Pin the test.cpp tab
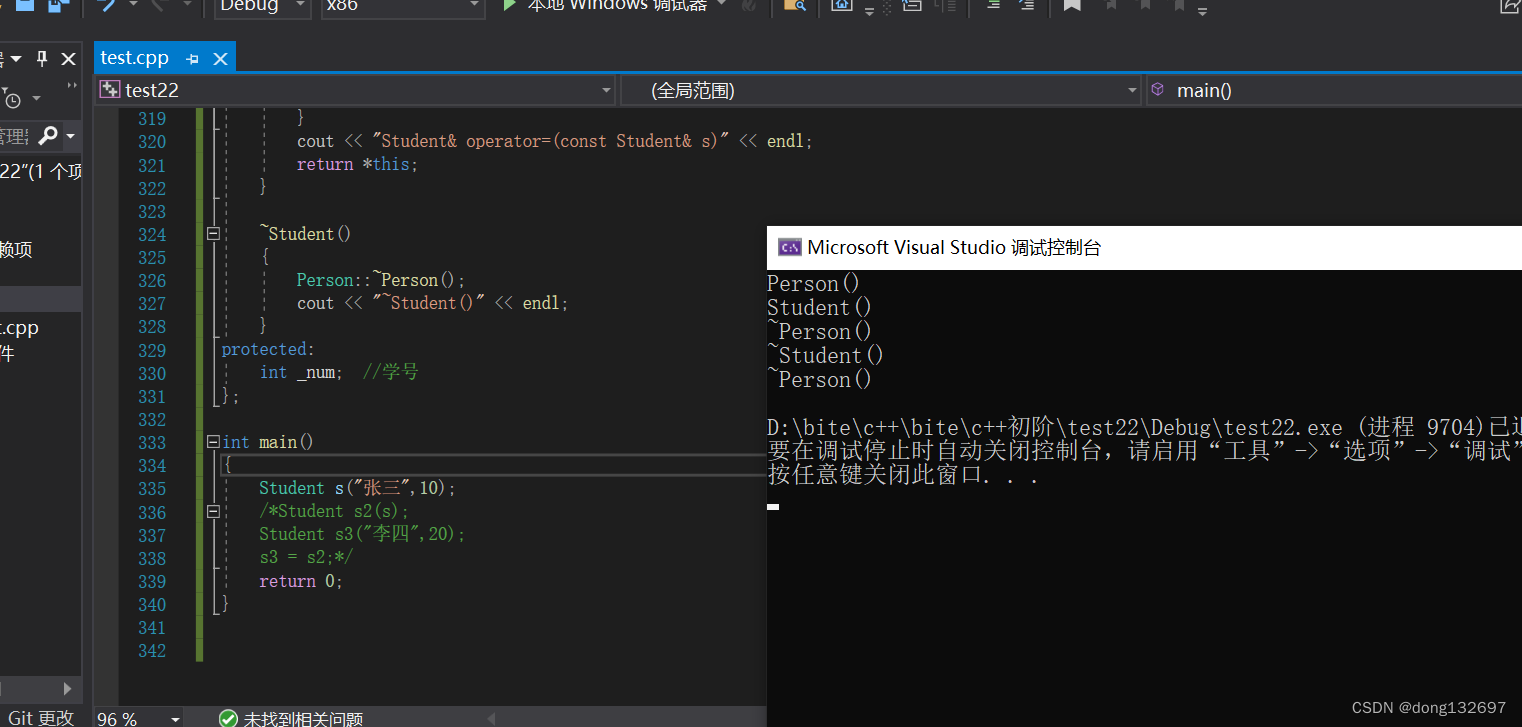Image resolution: width=1522 pixels, height=727 pixels. [x=192, y=59]
